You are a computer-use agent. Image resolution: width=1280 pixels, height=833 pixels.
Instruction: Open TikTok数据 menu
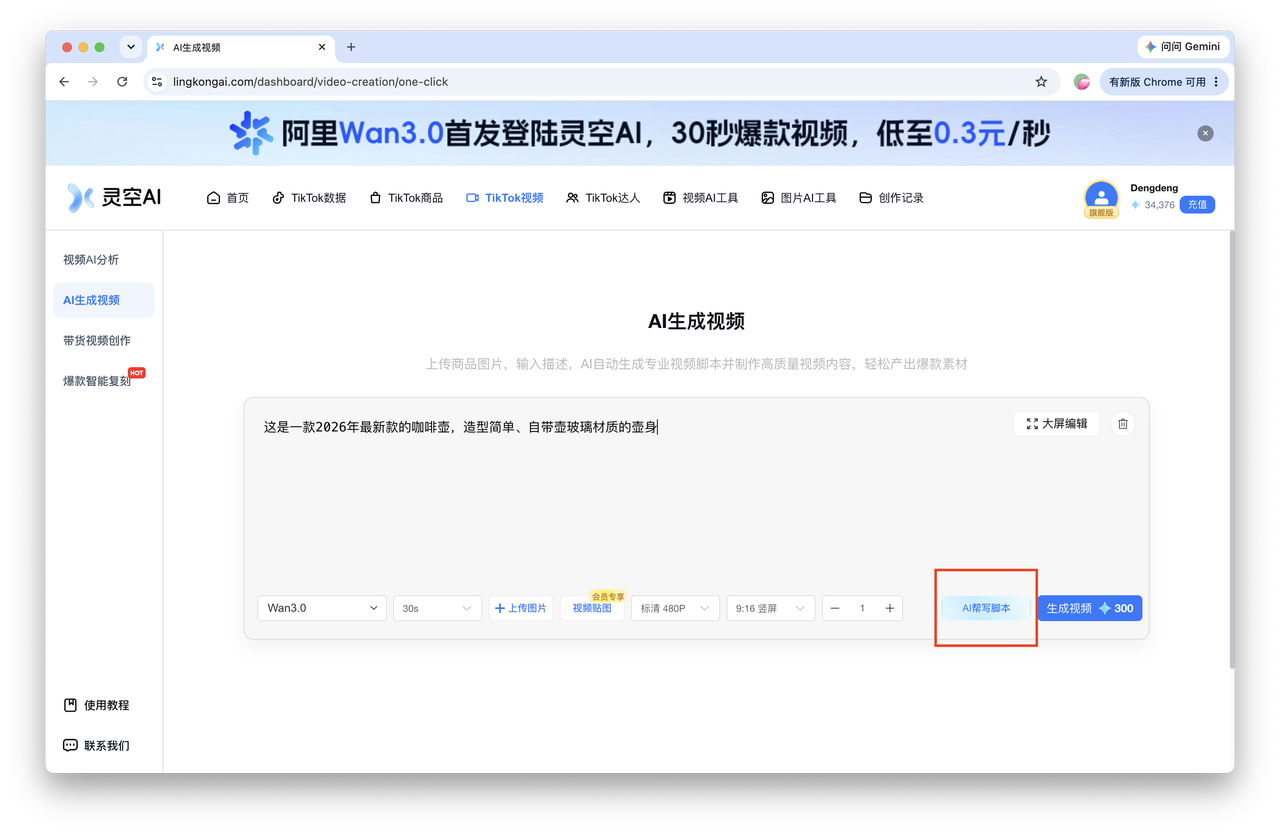click(309, 198)
